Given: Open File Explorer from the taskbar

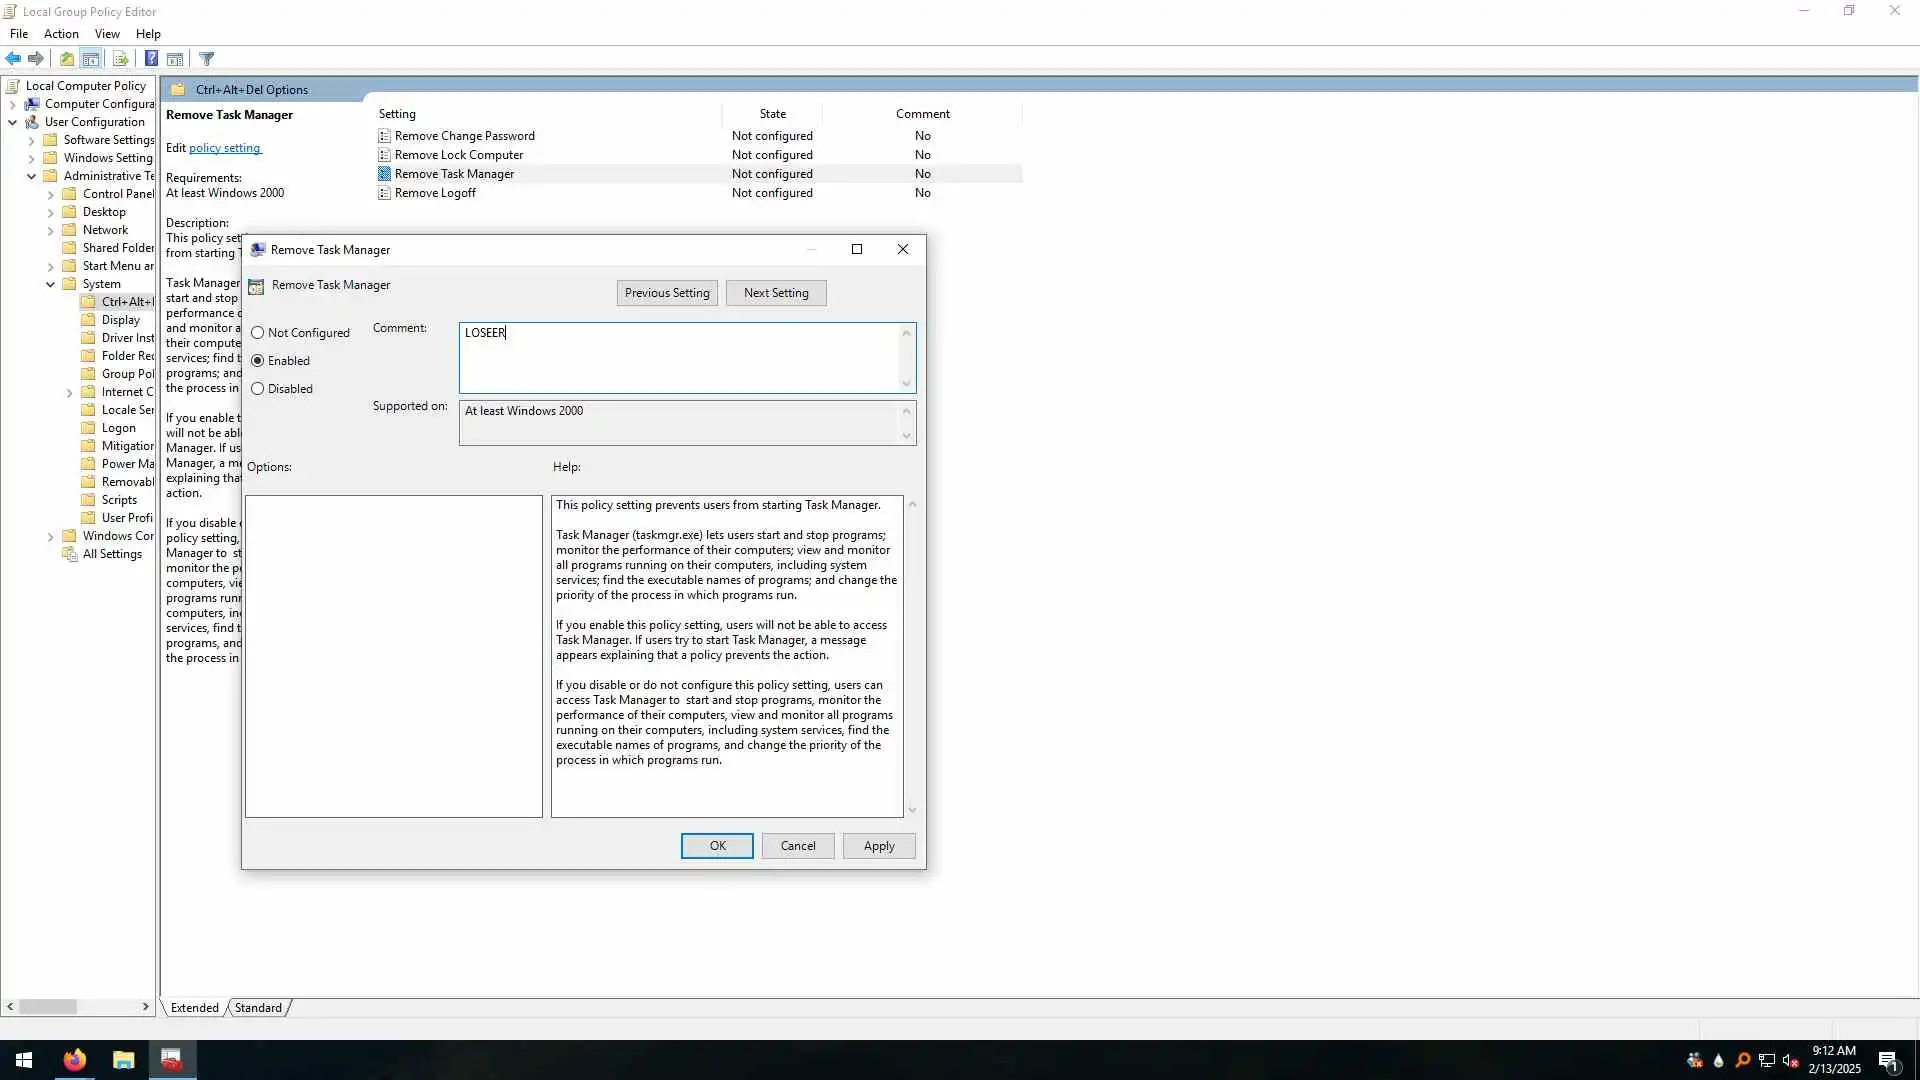Looking at the screenshot, I should click(123, 1060).
